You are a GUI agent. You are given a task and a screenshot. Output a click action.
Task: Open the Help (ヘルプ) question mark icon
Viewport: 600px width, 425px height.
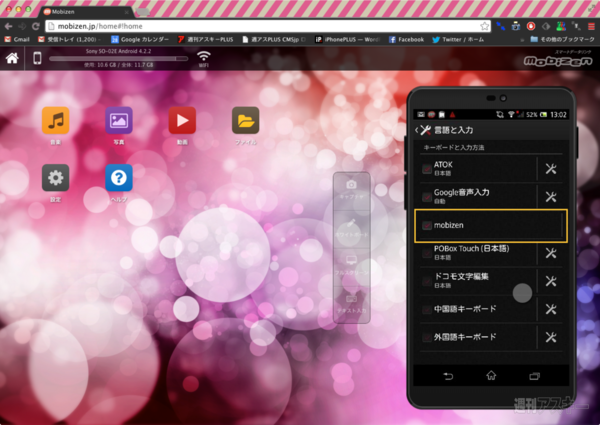pos(119,177)
